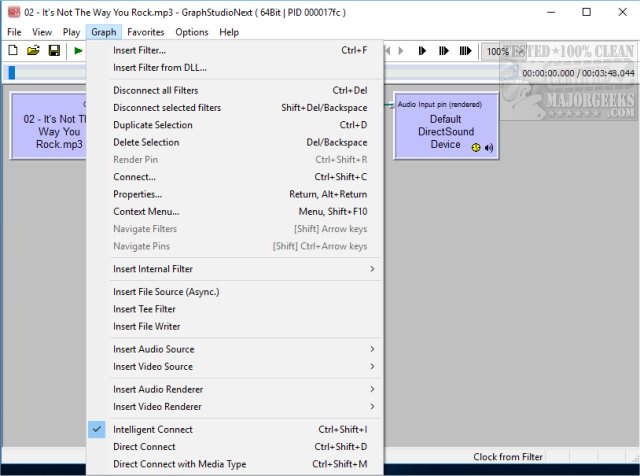Click the grayed Navigate Filters entry

pyautogui.click(x=235, y=229)
